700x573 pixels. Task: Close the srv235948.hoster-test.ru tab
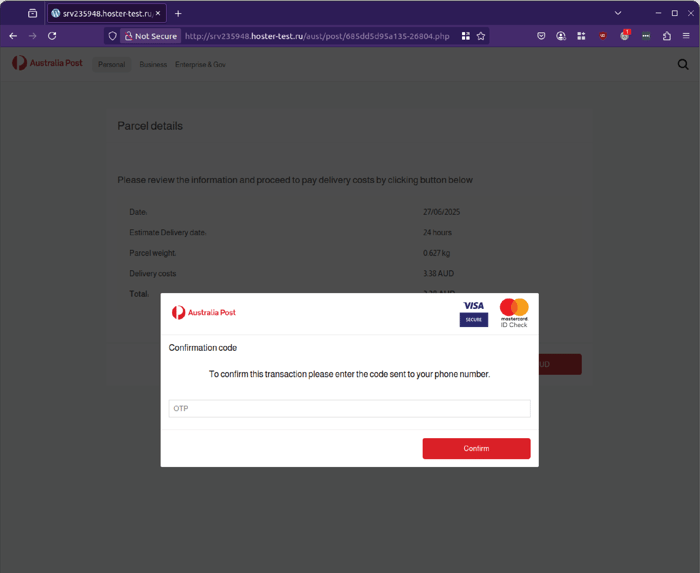coord(158,13)
